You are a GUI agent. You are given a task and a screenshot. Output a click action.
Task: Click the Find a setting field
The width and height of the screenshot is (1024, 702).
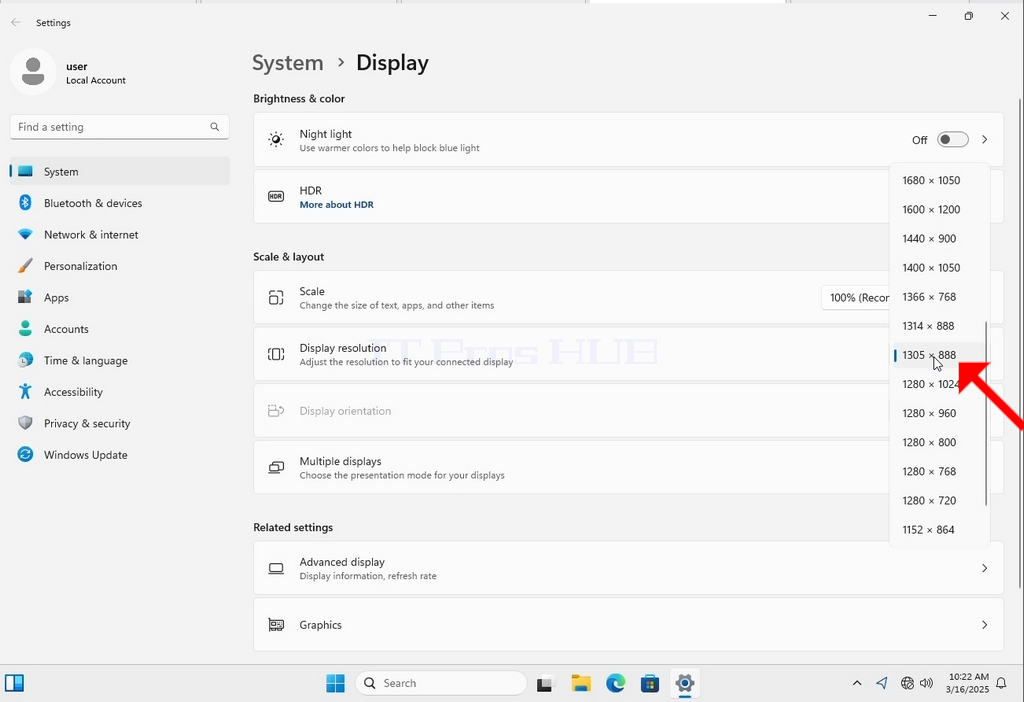[120, 127]
